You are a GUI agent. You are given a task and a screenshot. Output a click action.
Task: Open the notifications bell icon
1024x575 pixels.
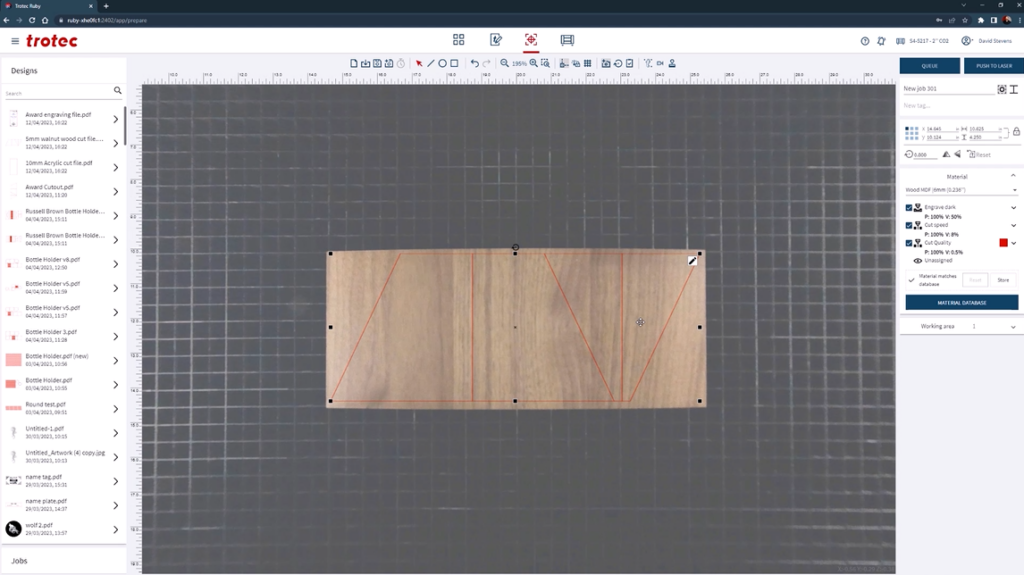click(881, 41)
